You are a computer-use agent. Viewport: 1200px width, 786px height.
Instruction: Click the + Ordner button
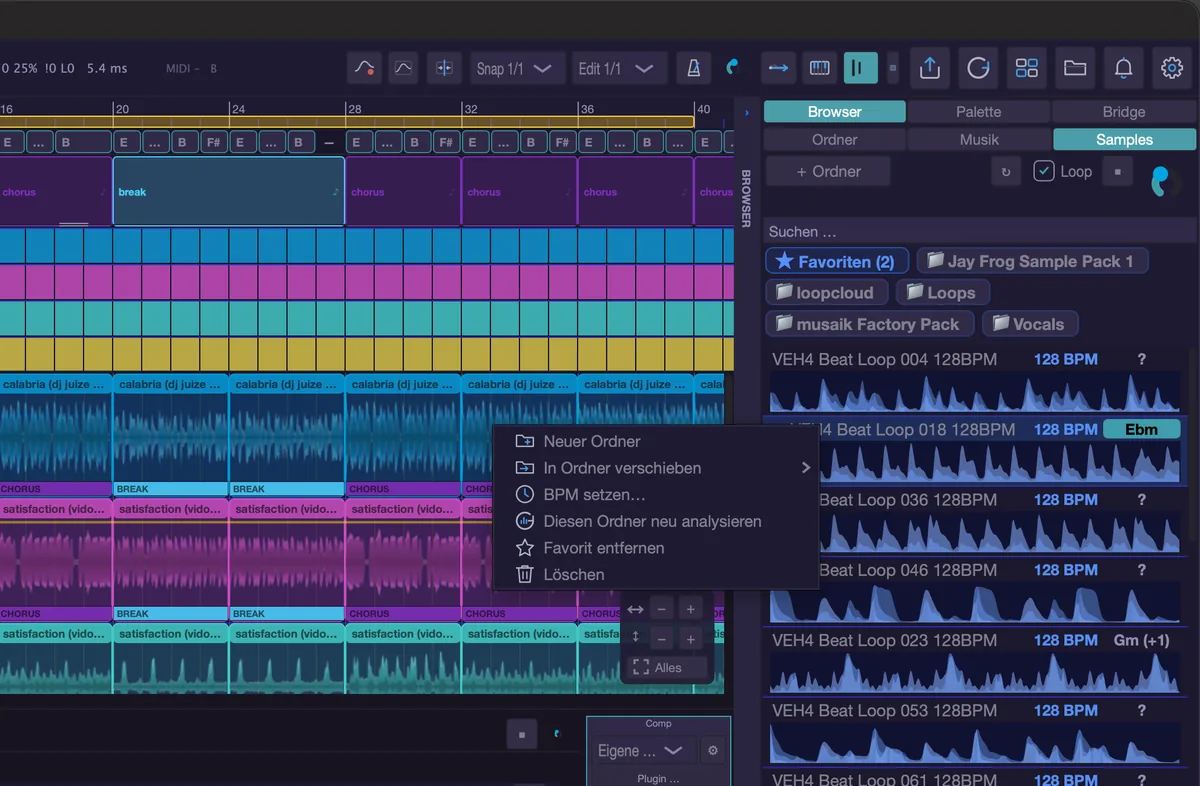coord(828,171)
